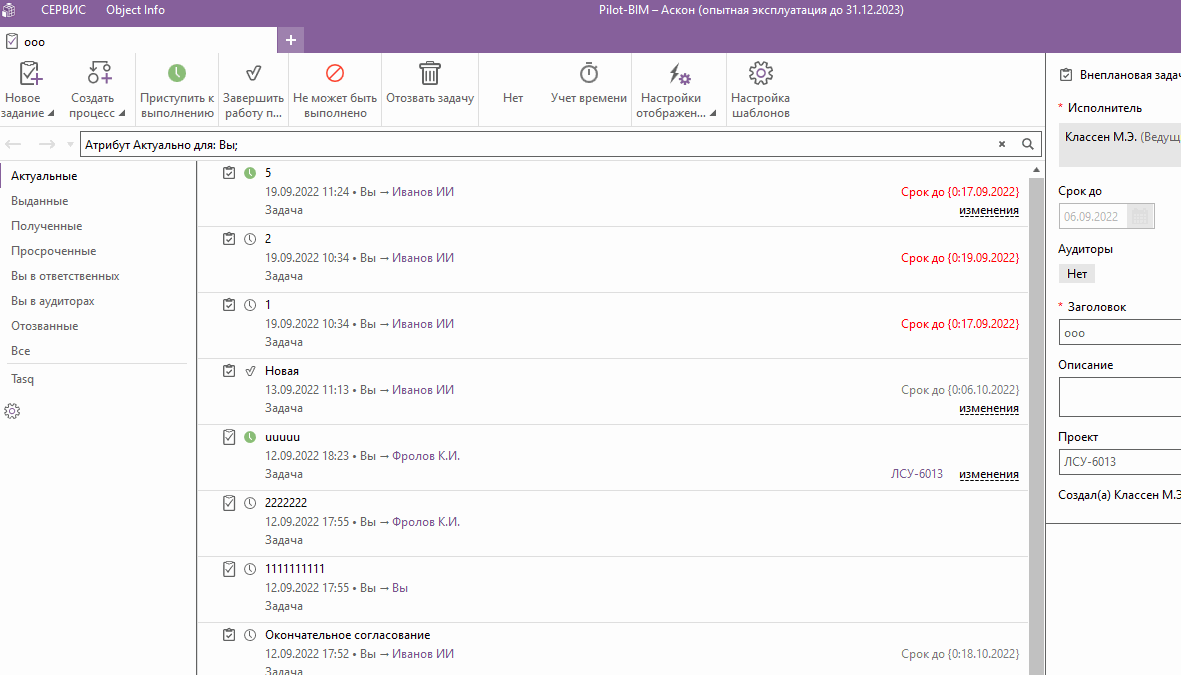The width and height of the screenshot is (1181, 675).
Task: Click the search magnifier icon
Action: pyautogui.click(x=1027, y=144)
